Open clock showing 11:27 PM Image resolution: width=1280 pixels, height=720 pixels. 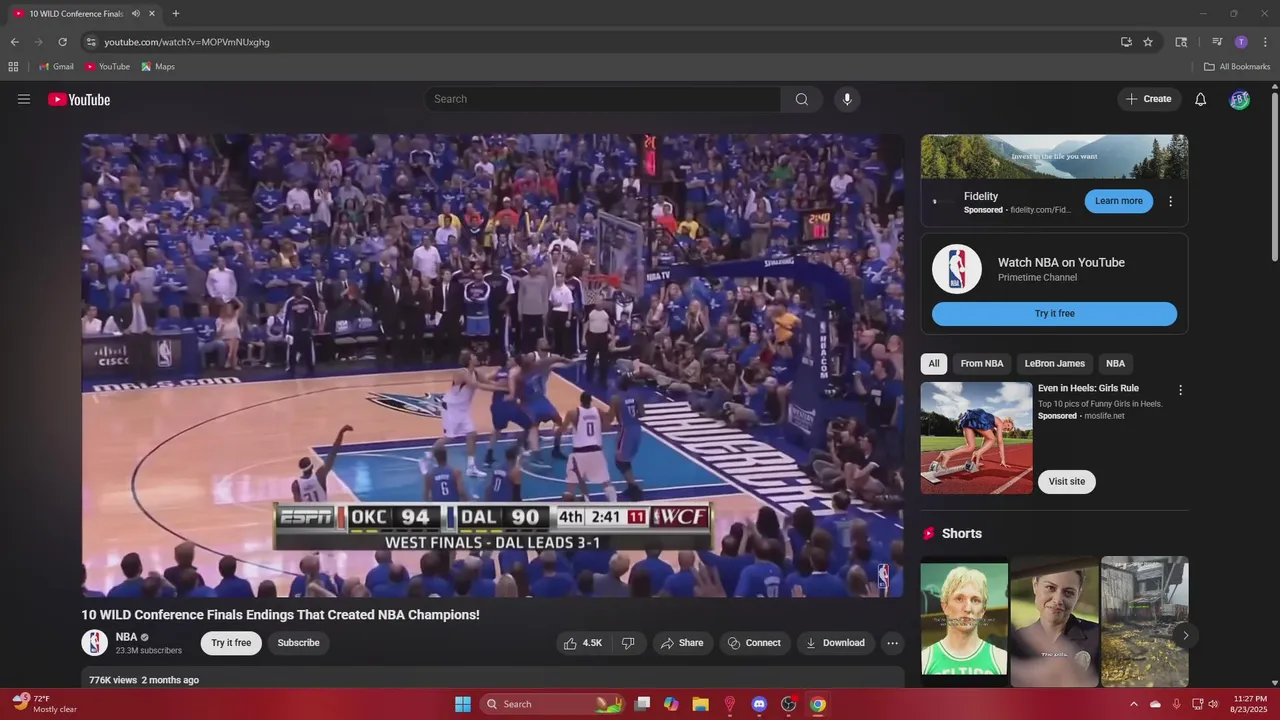(x=1250, y=704)
